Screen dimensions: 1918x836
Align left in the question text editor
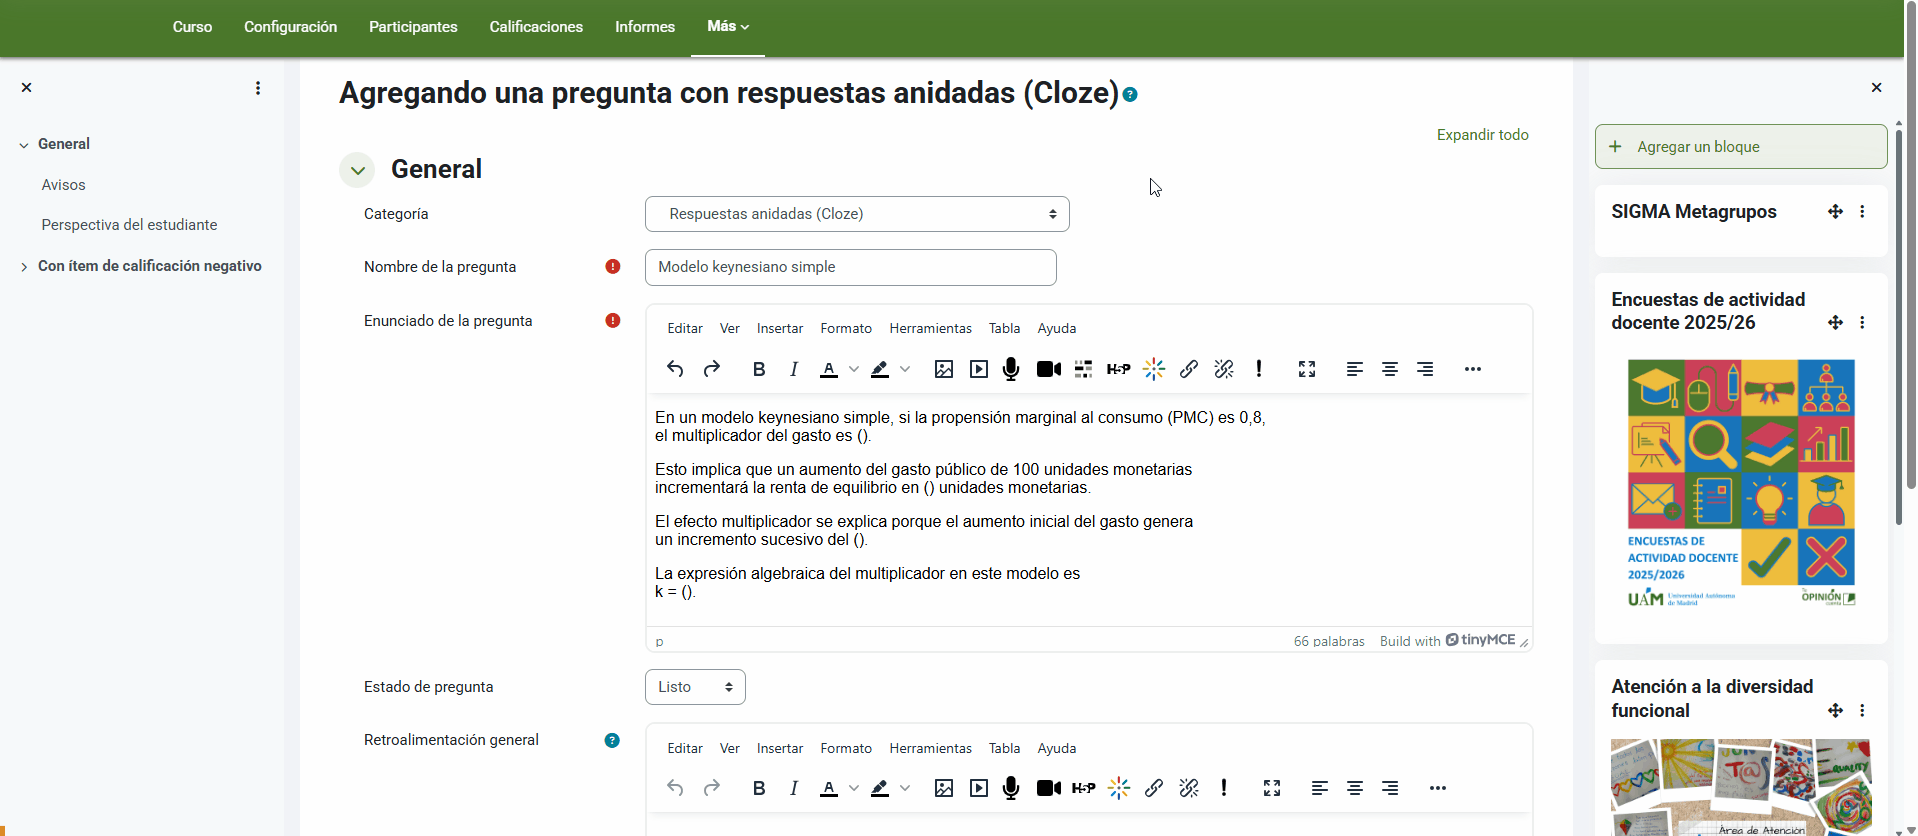(x=1355, y=369)
